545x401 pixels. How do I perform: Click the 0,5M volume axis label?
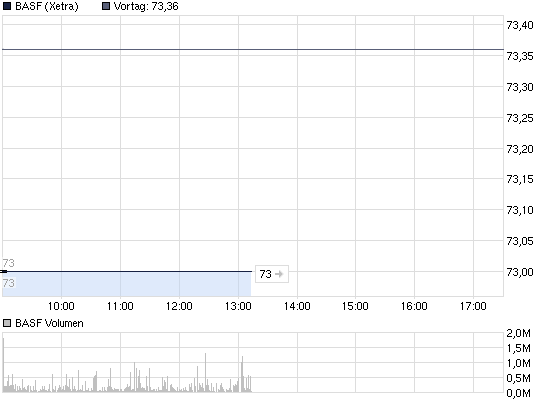coord(518,378)
